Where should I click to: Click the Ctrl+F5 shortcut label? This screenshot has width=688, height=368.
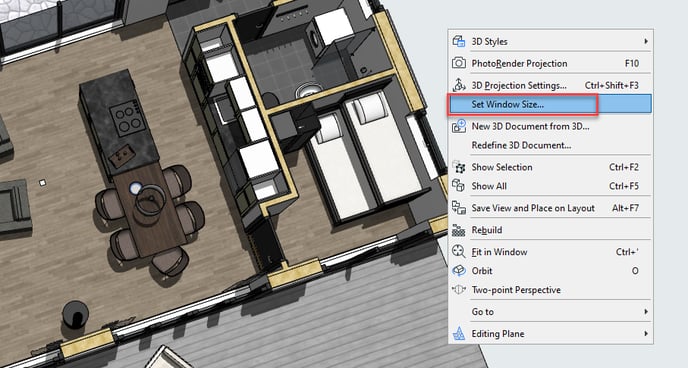coord(624,186)
